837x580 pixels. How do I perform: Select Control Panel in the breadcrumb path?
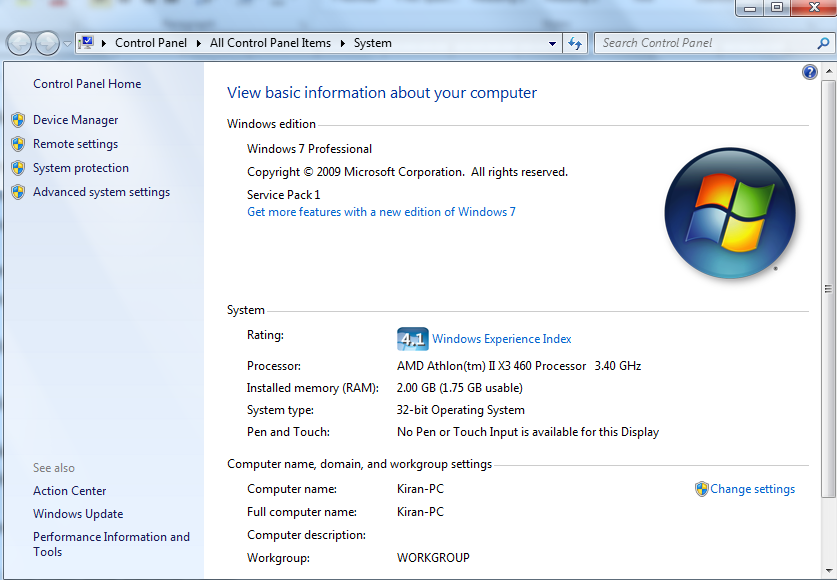151,42
